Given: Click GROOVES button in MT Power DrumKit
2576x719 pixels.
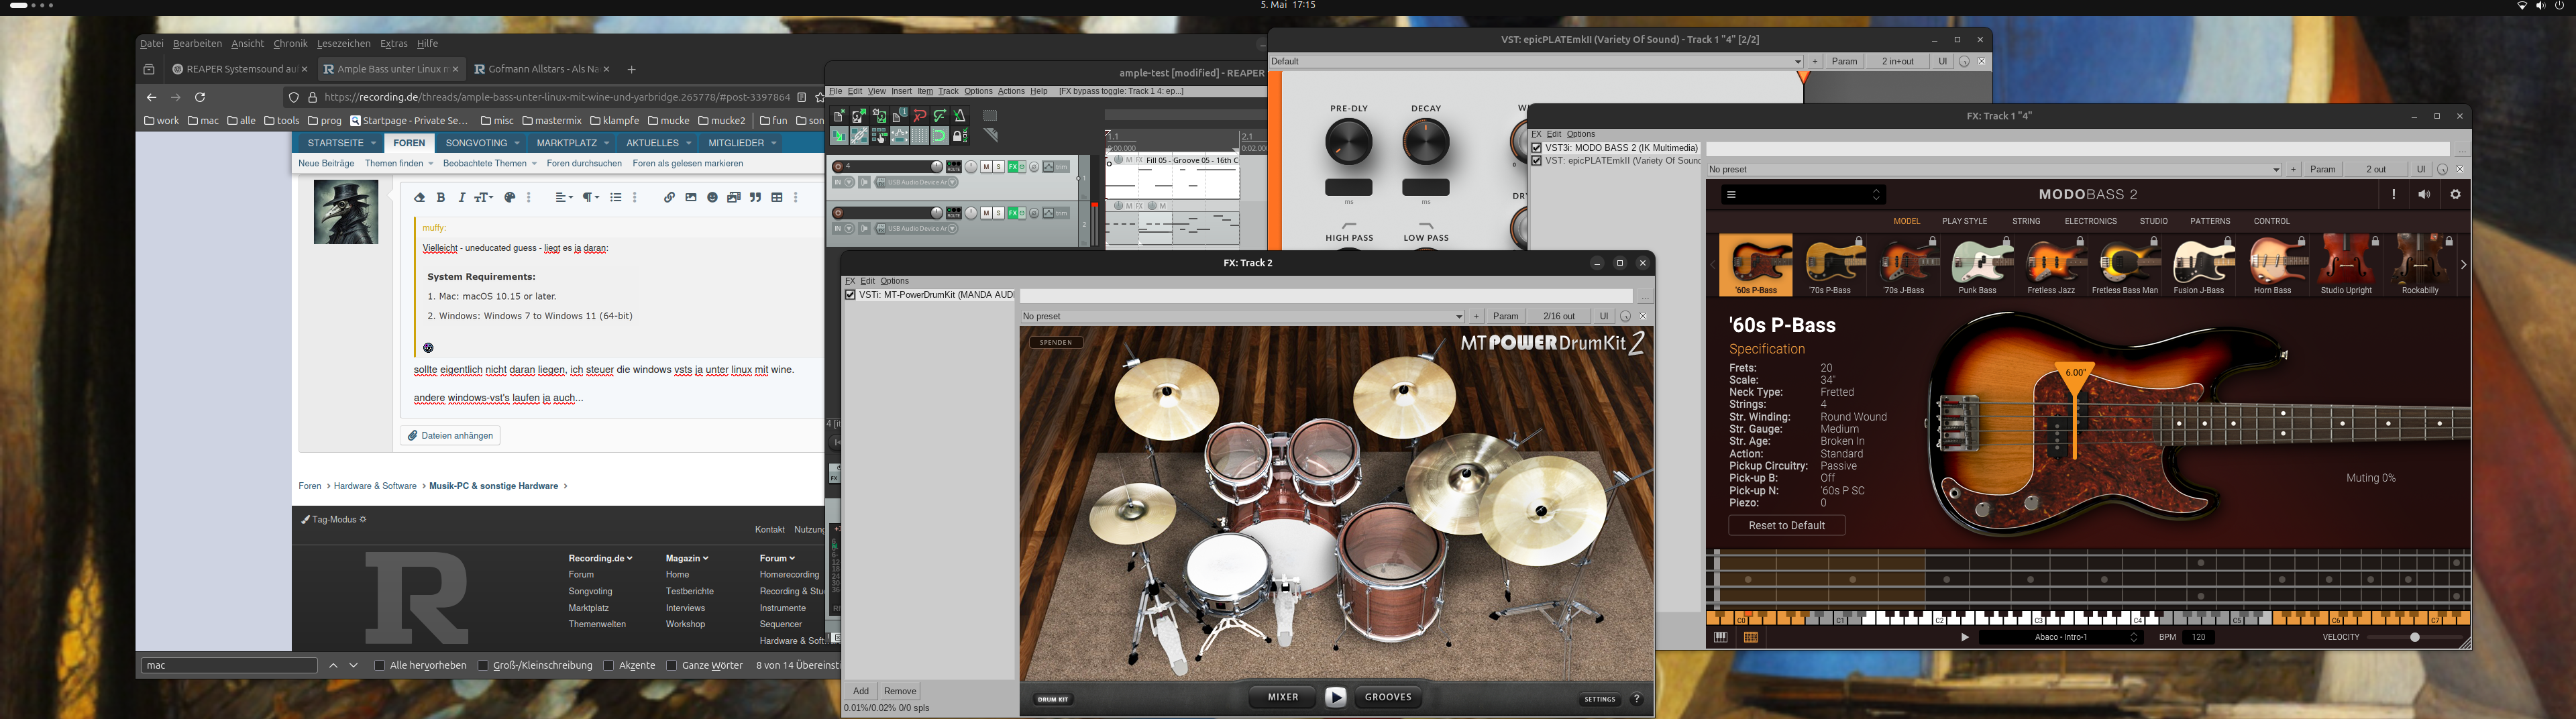Looking at the screenshot, I should pos(1388,697).
